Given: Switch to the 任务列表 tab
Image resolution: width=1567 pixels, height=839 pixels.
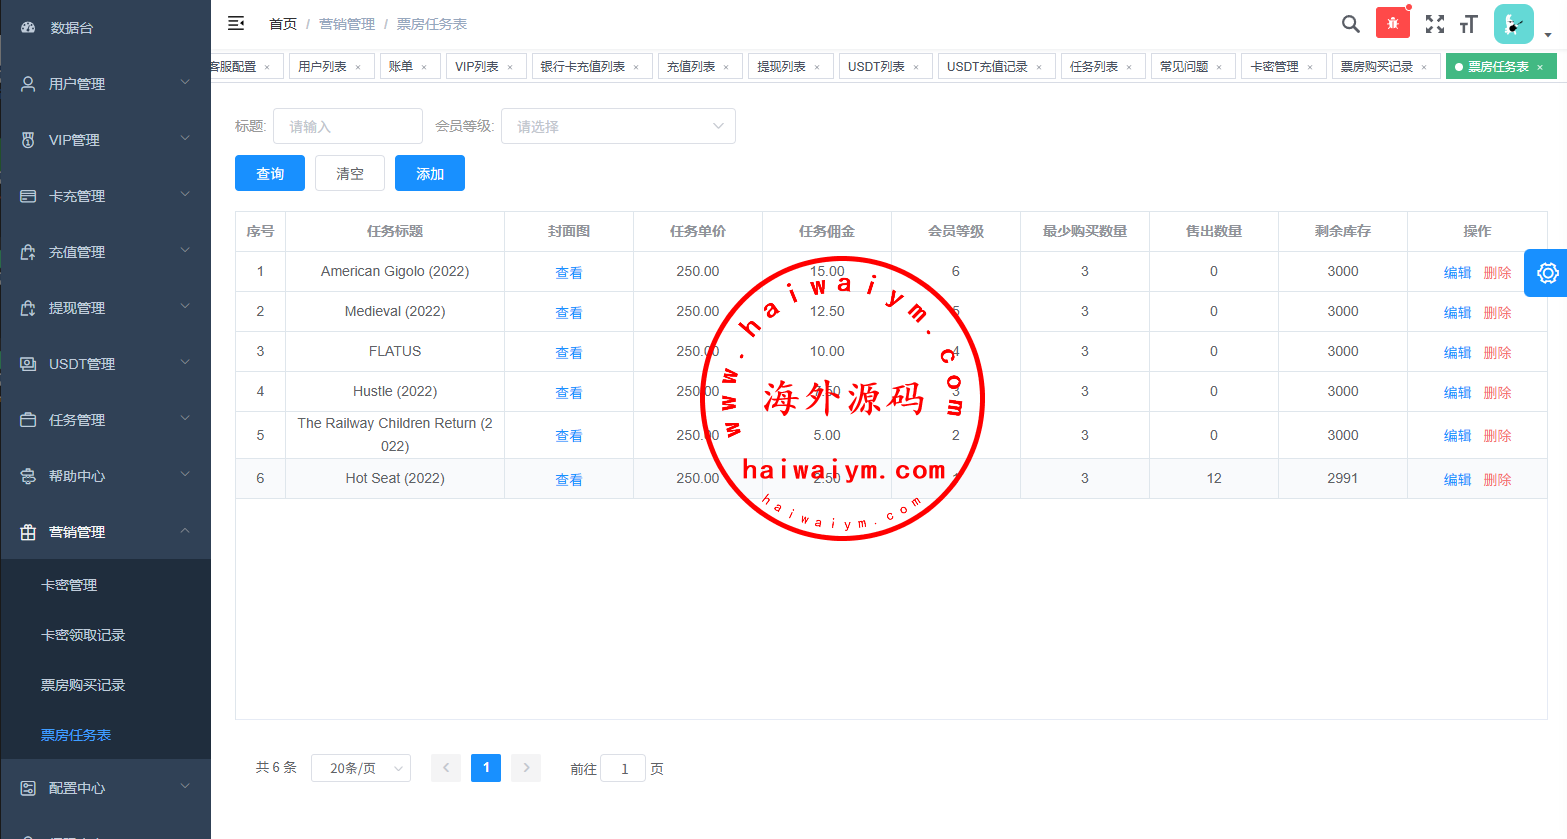Looking at the screenshot, I should click(x=1093, y=67).
